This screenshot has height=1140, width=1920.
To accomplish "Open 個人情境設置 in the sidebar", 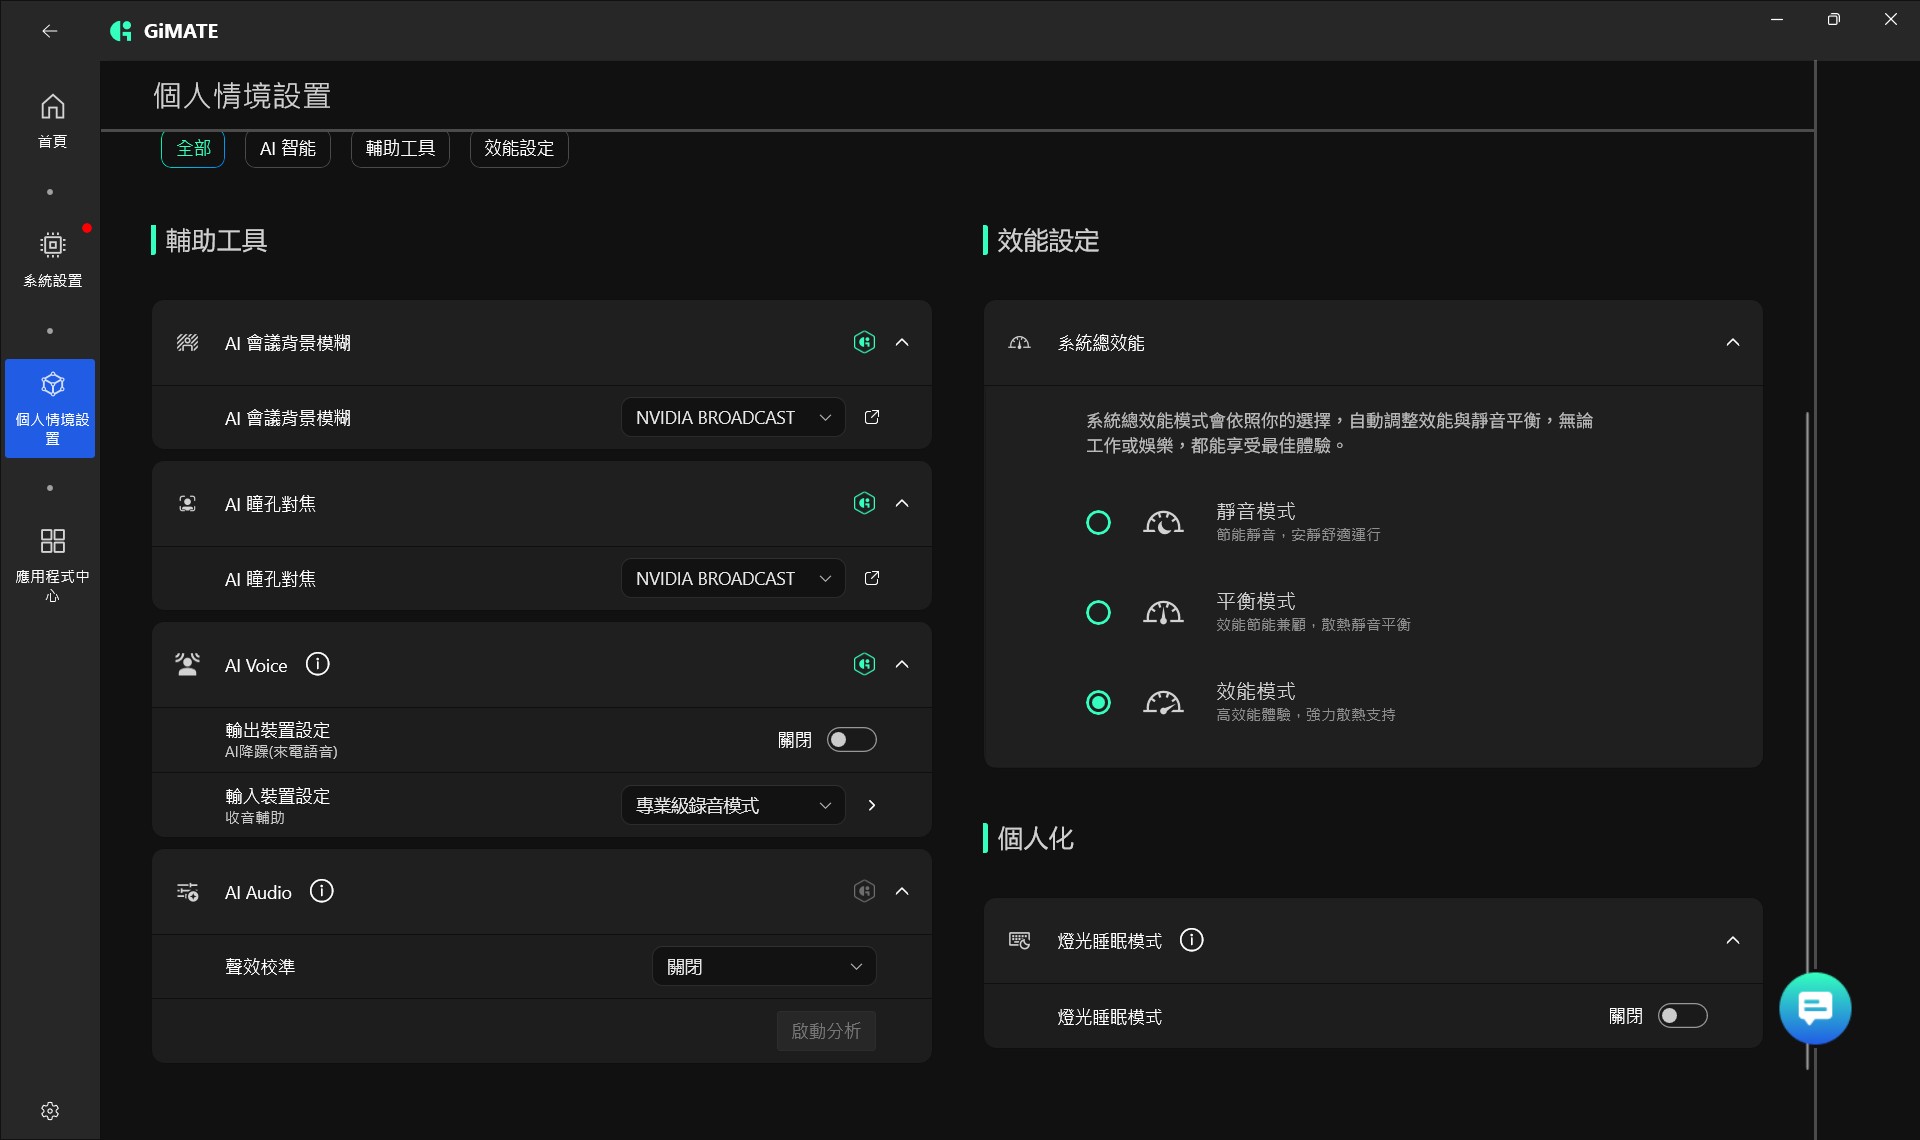I will [x=50, y=409].
